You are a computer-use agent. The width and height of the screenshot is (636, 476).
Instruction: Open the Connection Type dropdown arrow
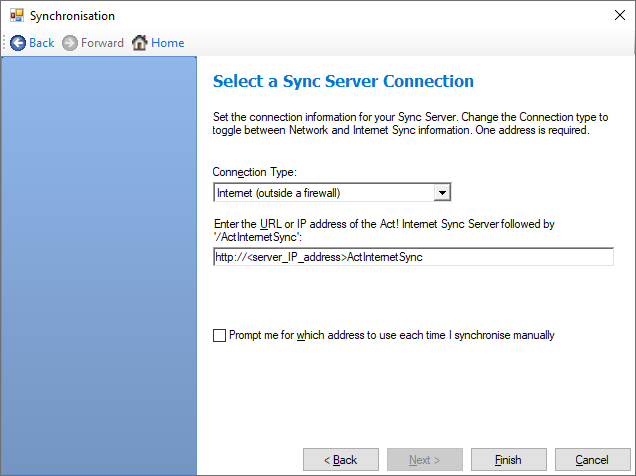442,193
